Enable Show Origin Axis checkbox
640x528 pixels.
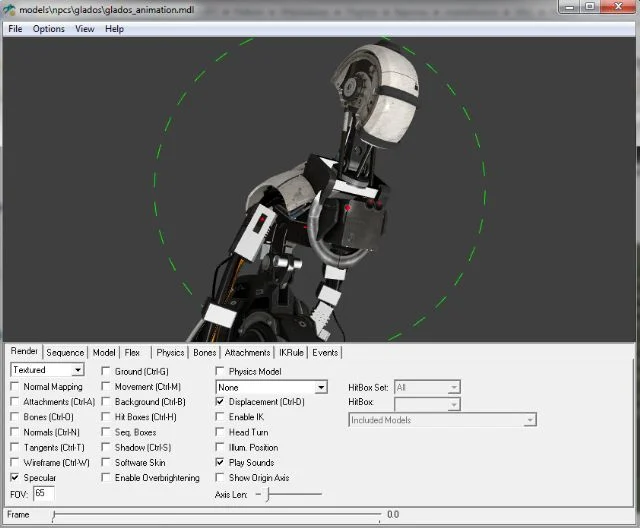pyautogui.click(x=220, y=477)
